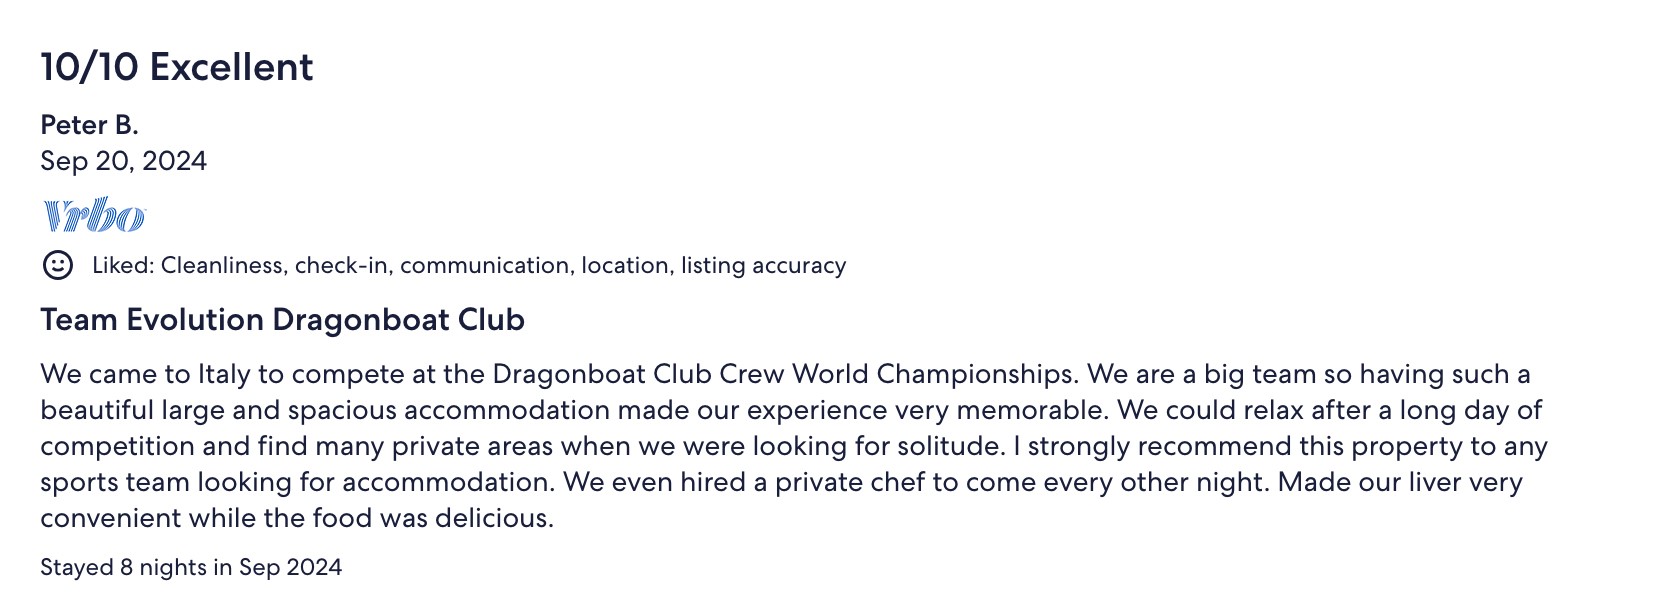The width and height of the screenshot is (1664, 600).
Task: Open the Team Evolution Dragonboat Club review title
Action: pyautogui.click(x=282, y=320)
